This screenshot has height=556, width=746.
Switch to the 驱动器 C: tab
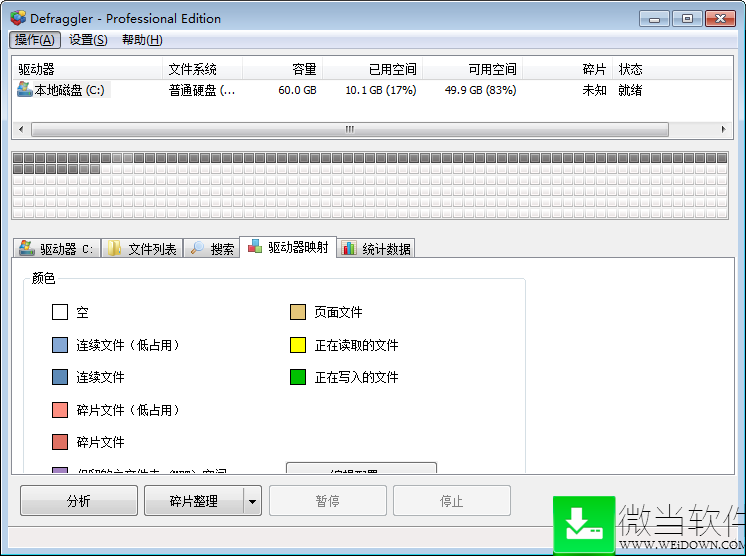click(x=57, y=248)
